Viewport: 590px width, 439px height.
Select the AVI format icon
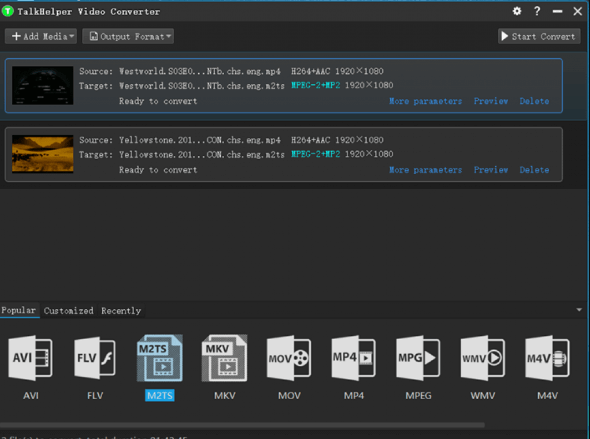30,358
